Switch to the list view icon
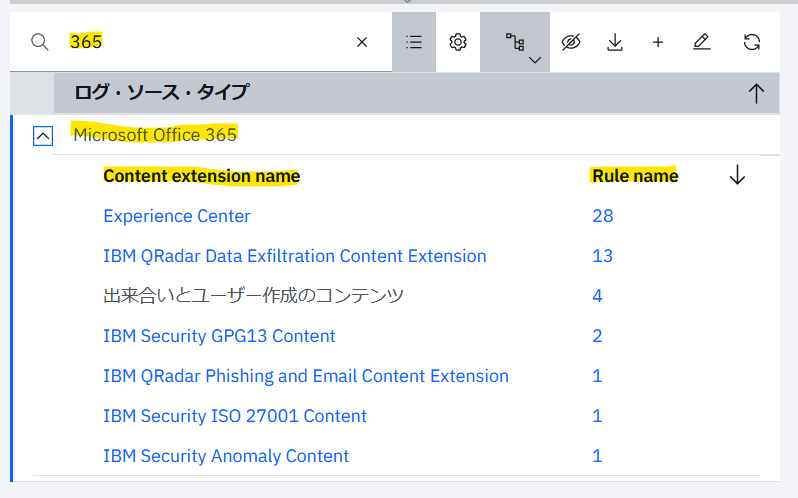798x498 pixels. [414, 42]
